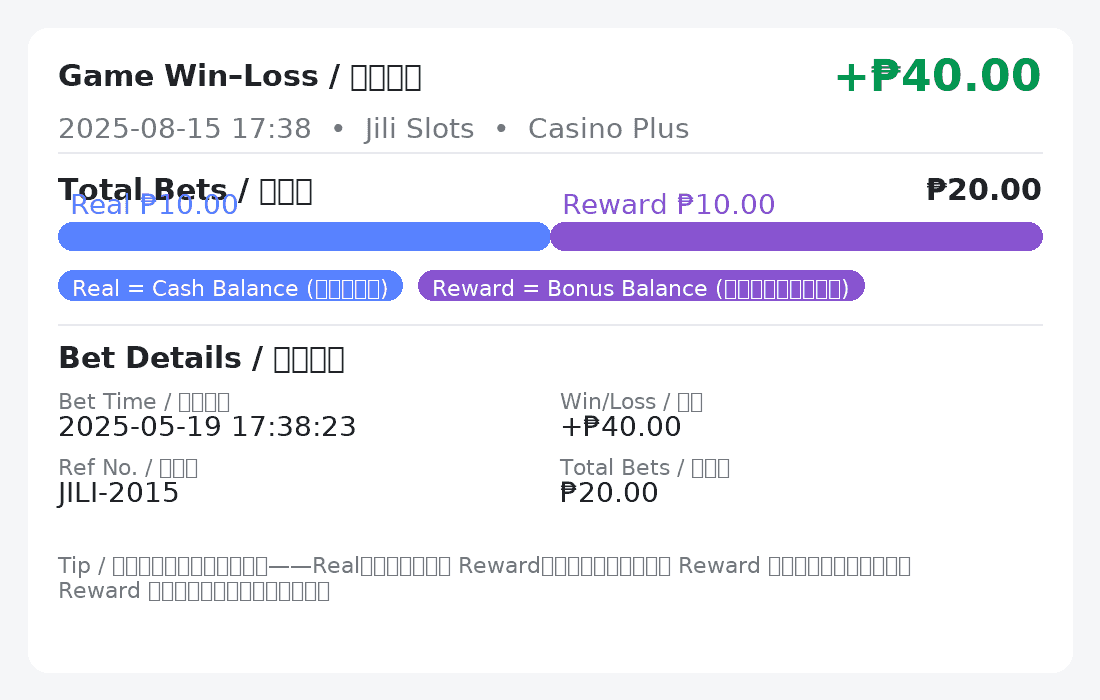Select the Real = Cash Balance pill
The width and height of the screenshot is (1100, 700).
(x=230, y=287)
